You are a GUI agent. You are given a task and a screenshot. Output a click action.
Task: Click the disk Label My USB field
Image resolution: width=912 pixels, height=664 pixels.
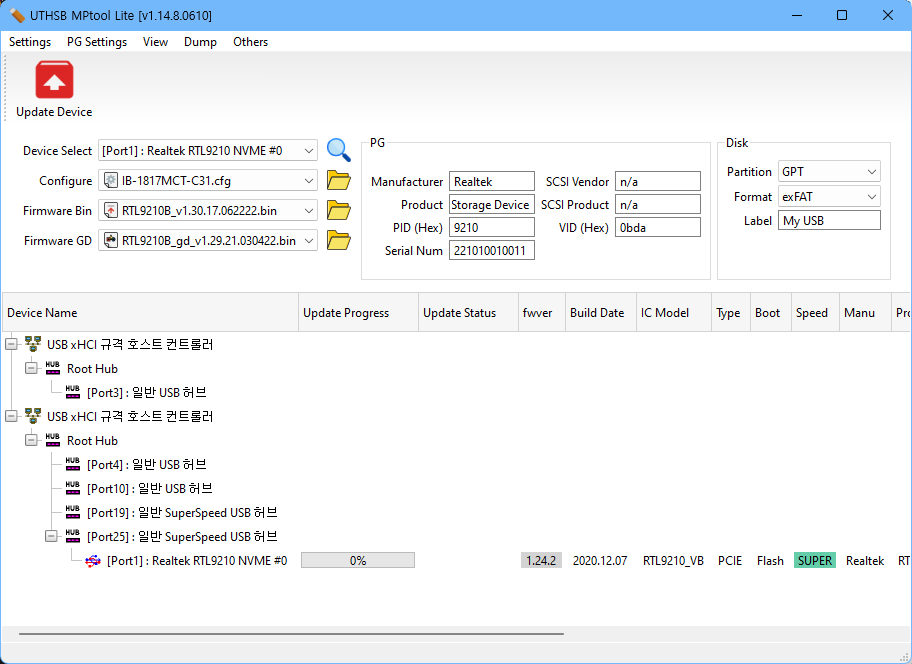click(x=829, y=220)
